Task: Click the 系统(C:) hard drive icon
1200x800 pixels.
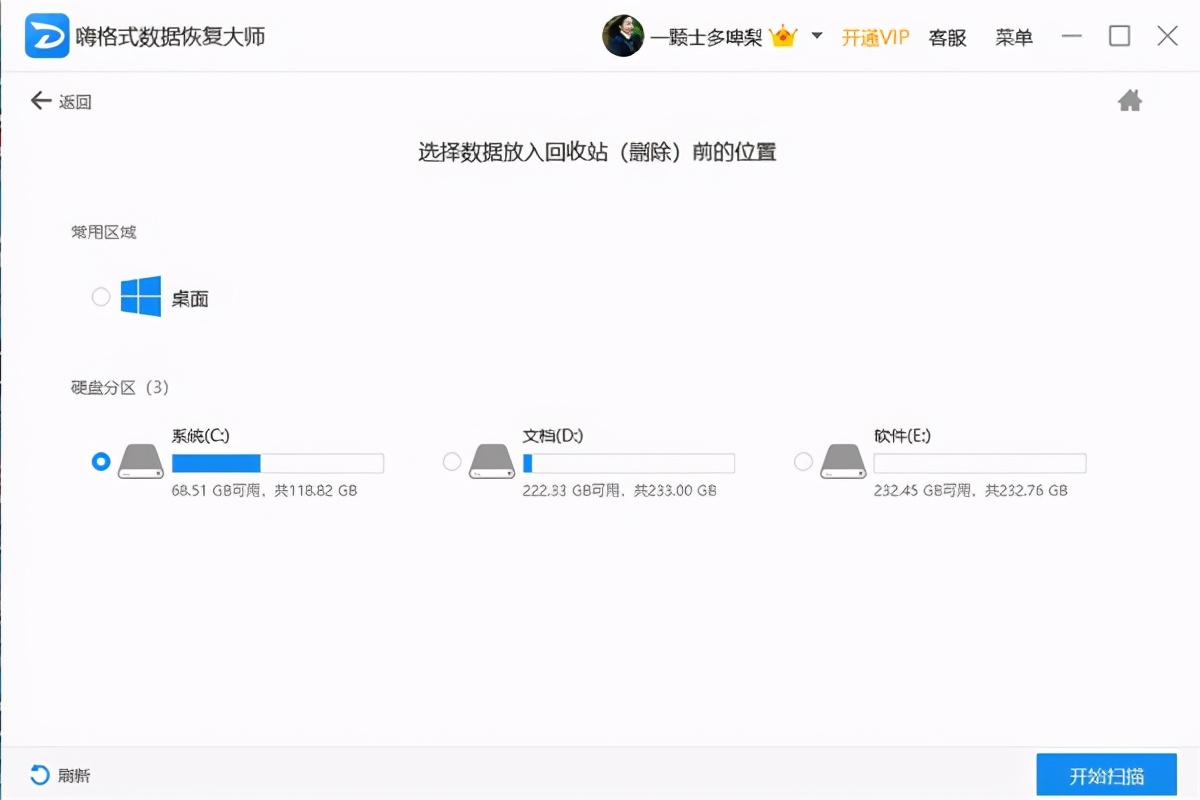Action: [x=140, y=462]
